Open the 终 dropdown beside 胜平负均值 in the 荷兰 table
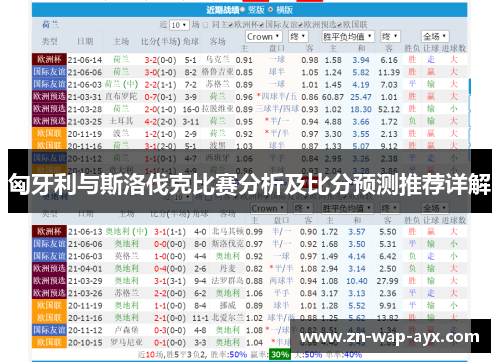The height and width of the screenshot is (362, 500). (x=390, y=36)
